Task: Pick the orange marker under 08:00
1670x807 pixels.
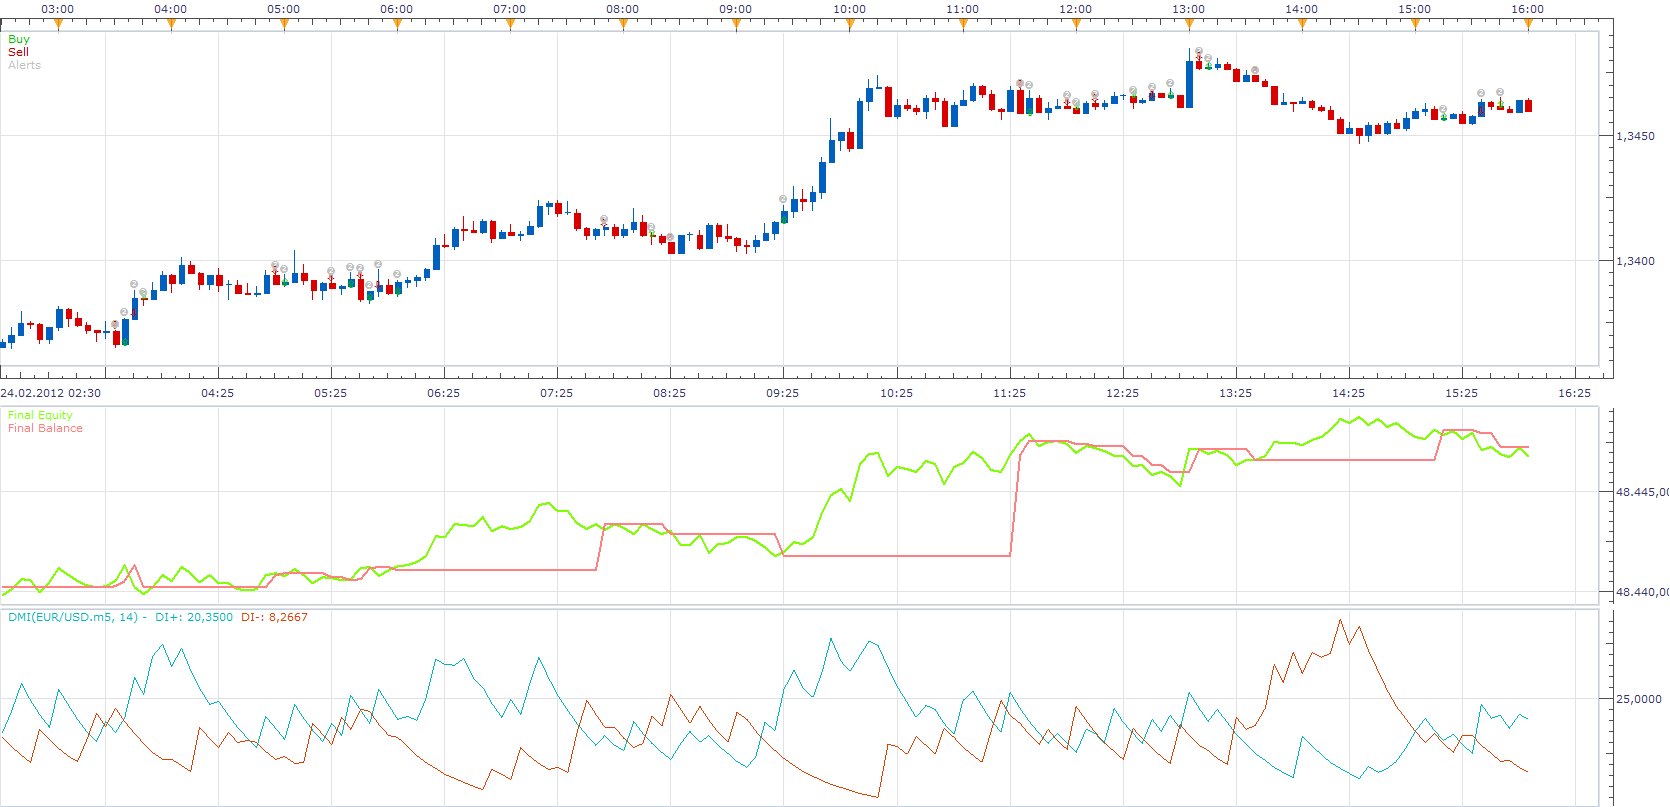Action: (623, 25)
